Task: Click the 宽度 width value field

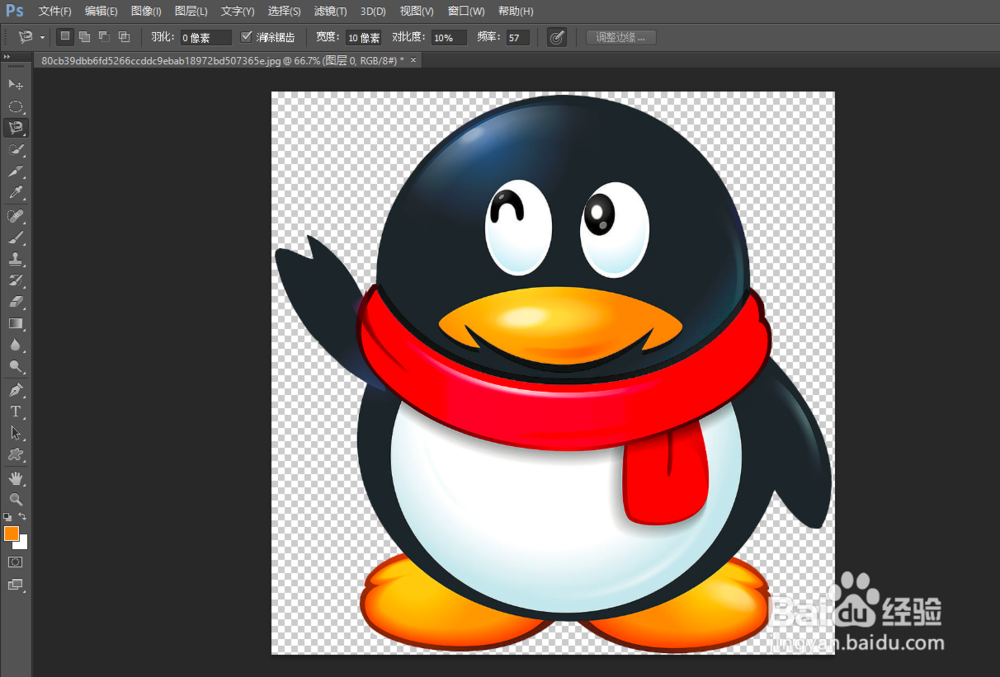Action: click(363, 38)
